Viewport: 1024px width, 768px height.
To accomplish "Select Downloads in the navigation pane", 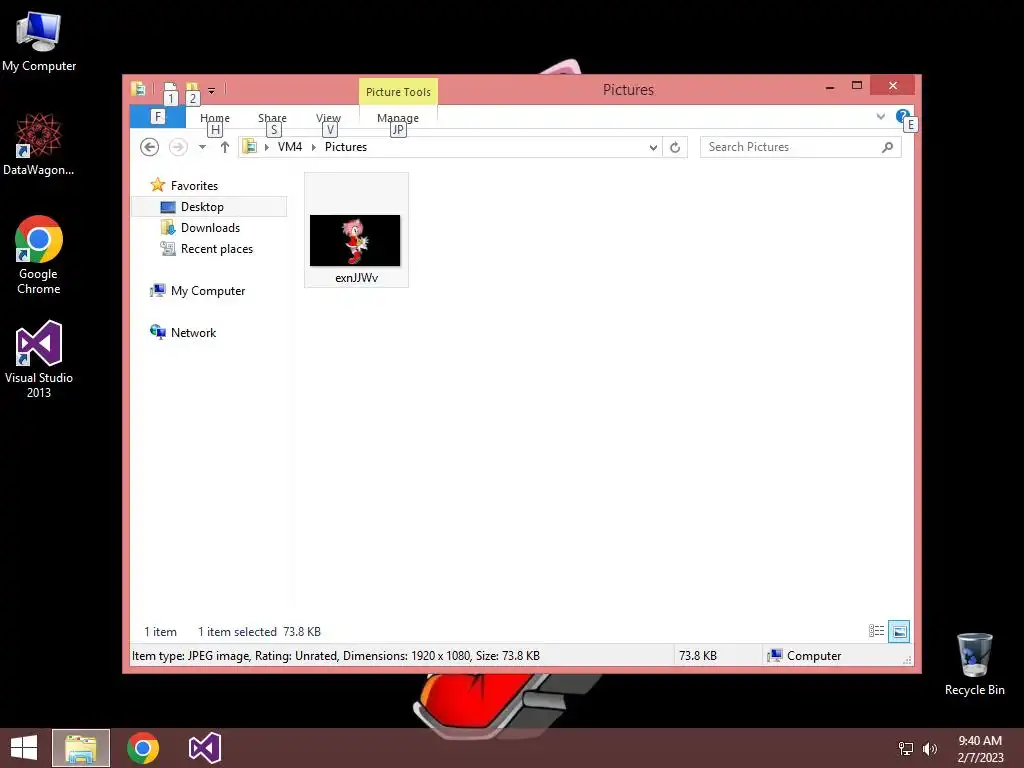I will [210, 228].
